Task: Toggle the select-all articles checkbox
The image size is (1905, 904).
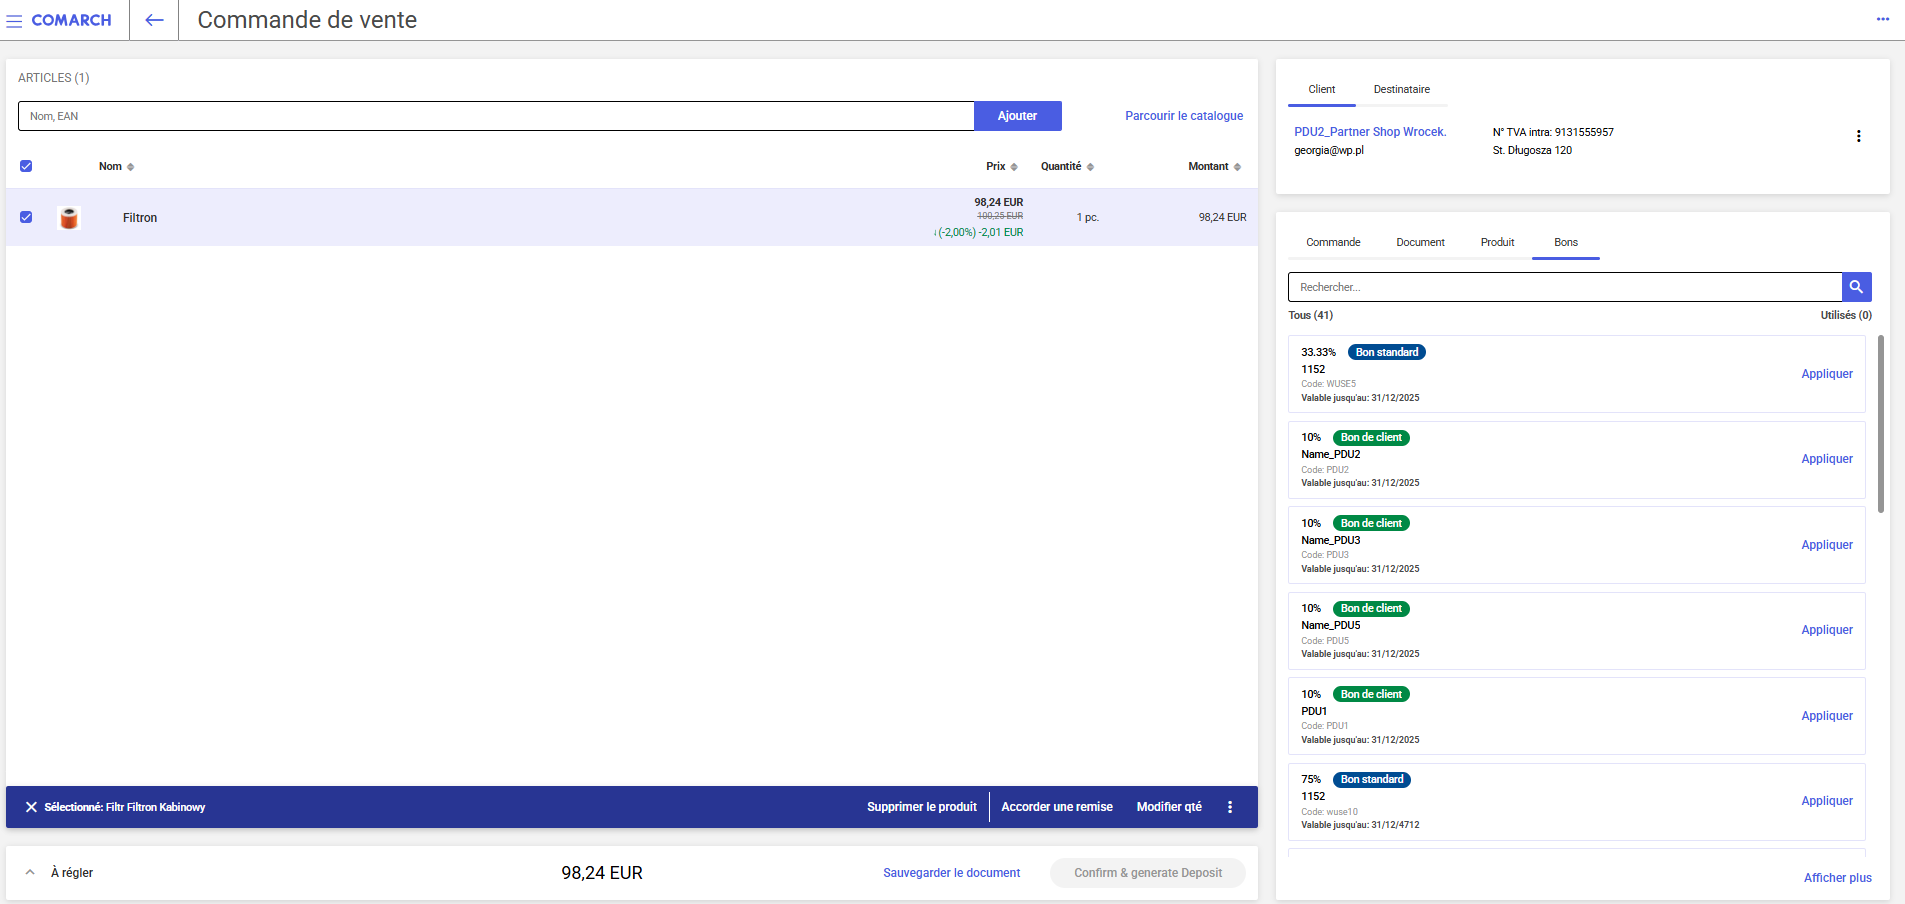Action: pos(26,166)
